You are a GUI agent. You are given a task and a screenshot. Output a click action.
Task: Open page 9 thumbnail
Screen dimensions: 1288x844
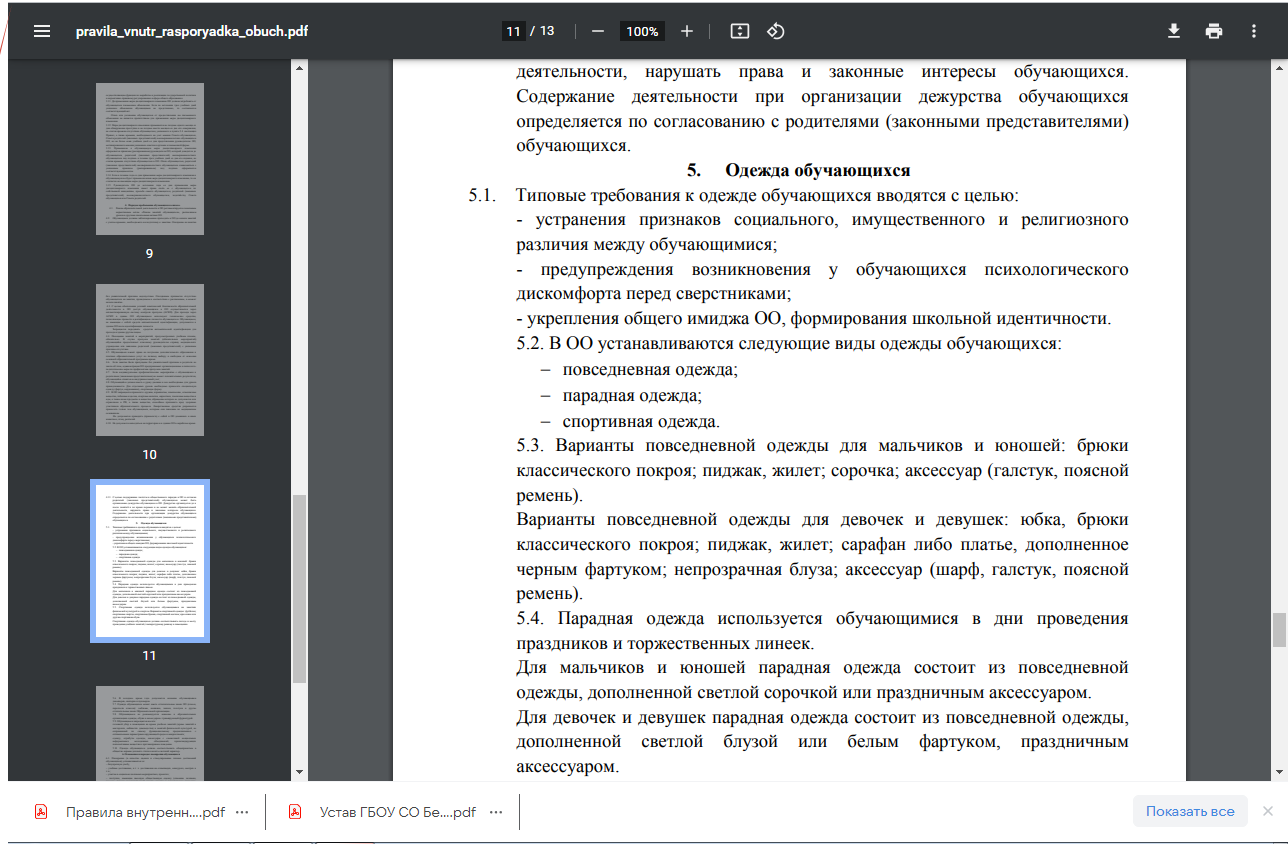(x=149, y=159)
